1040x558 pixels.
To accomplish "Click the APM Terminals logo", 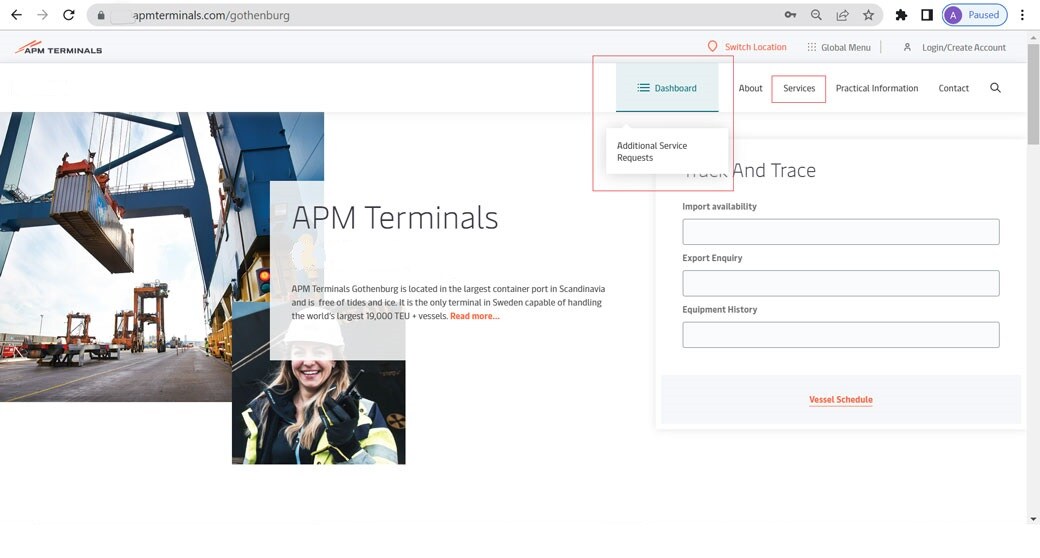I will (x=58, y=48).
